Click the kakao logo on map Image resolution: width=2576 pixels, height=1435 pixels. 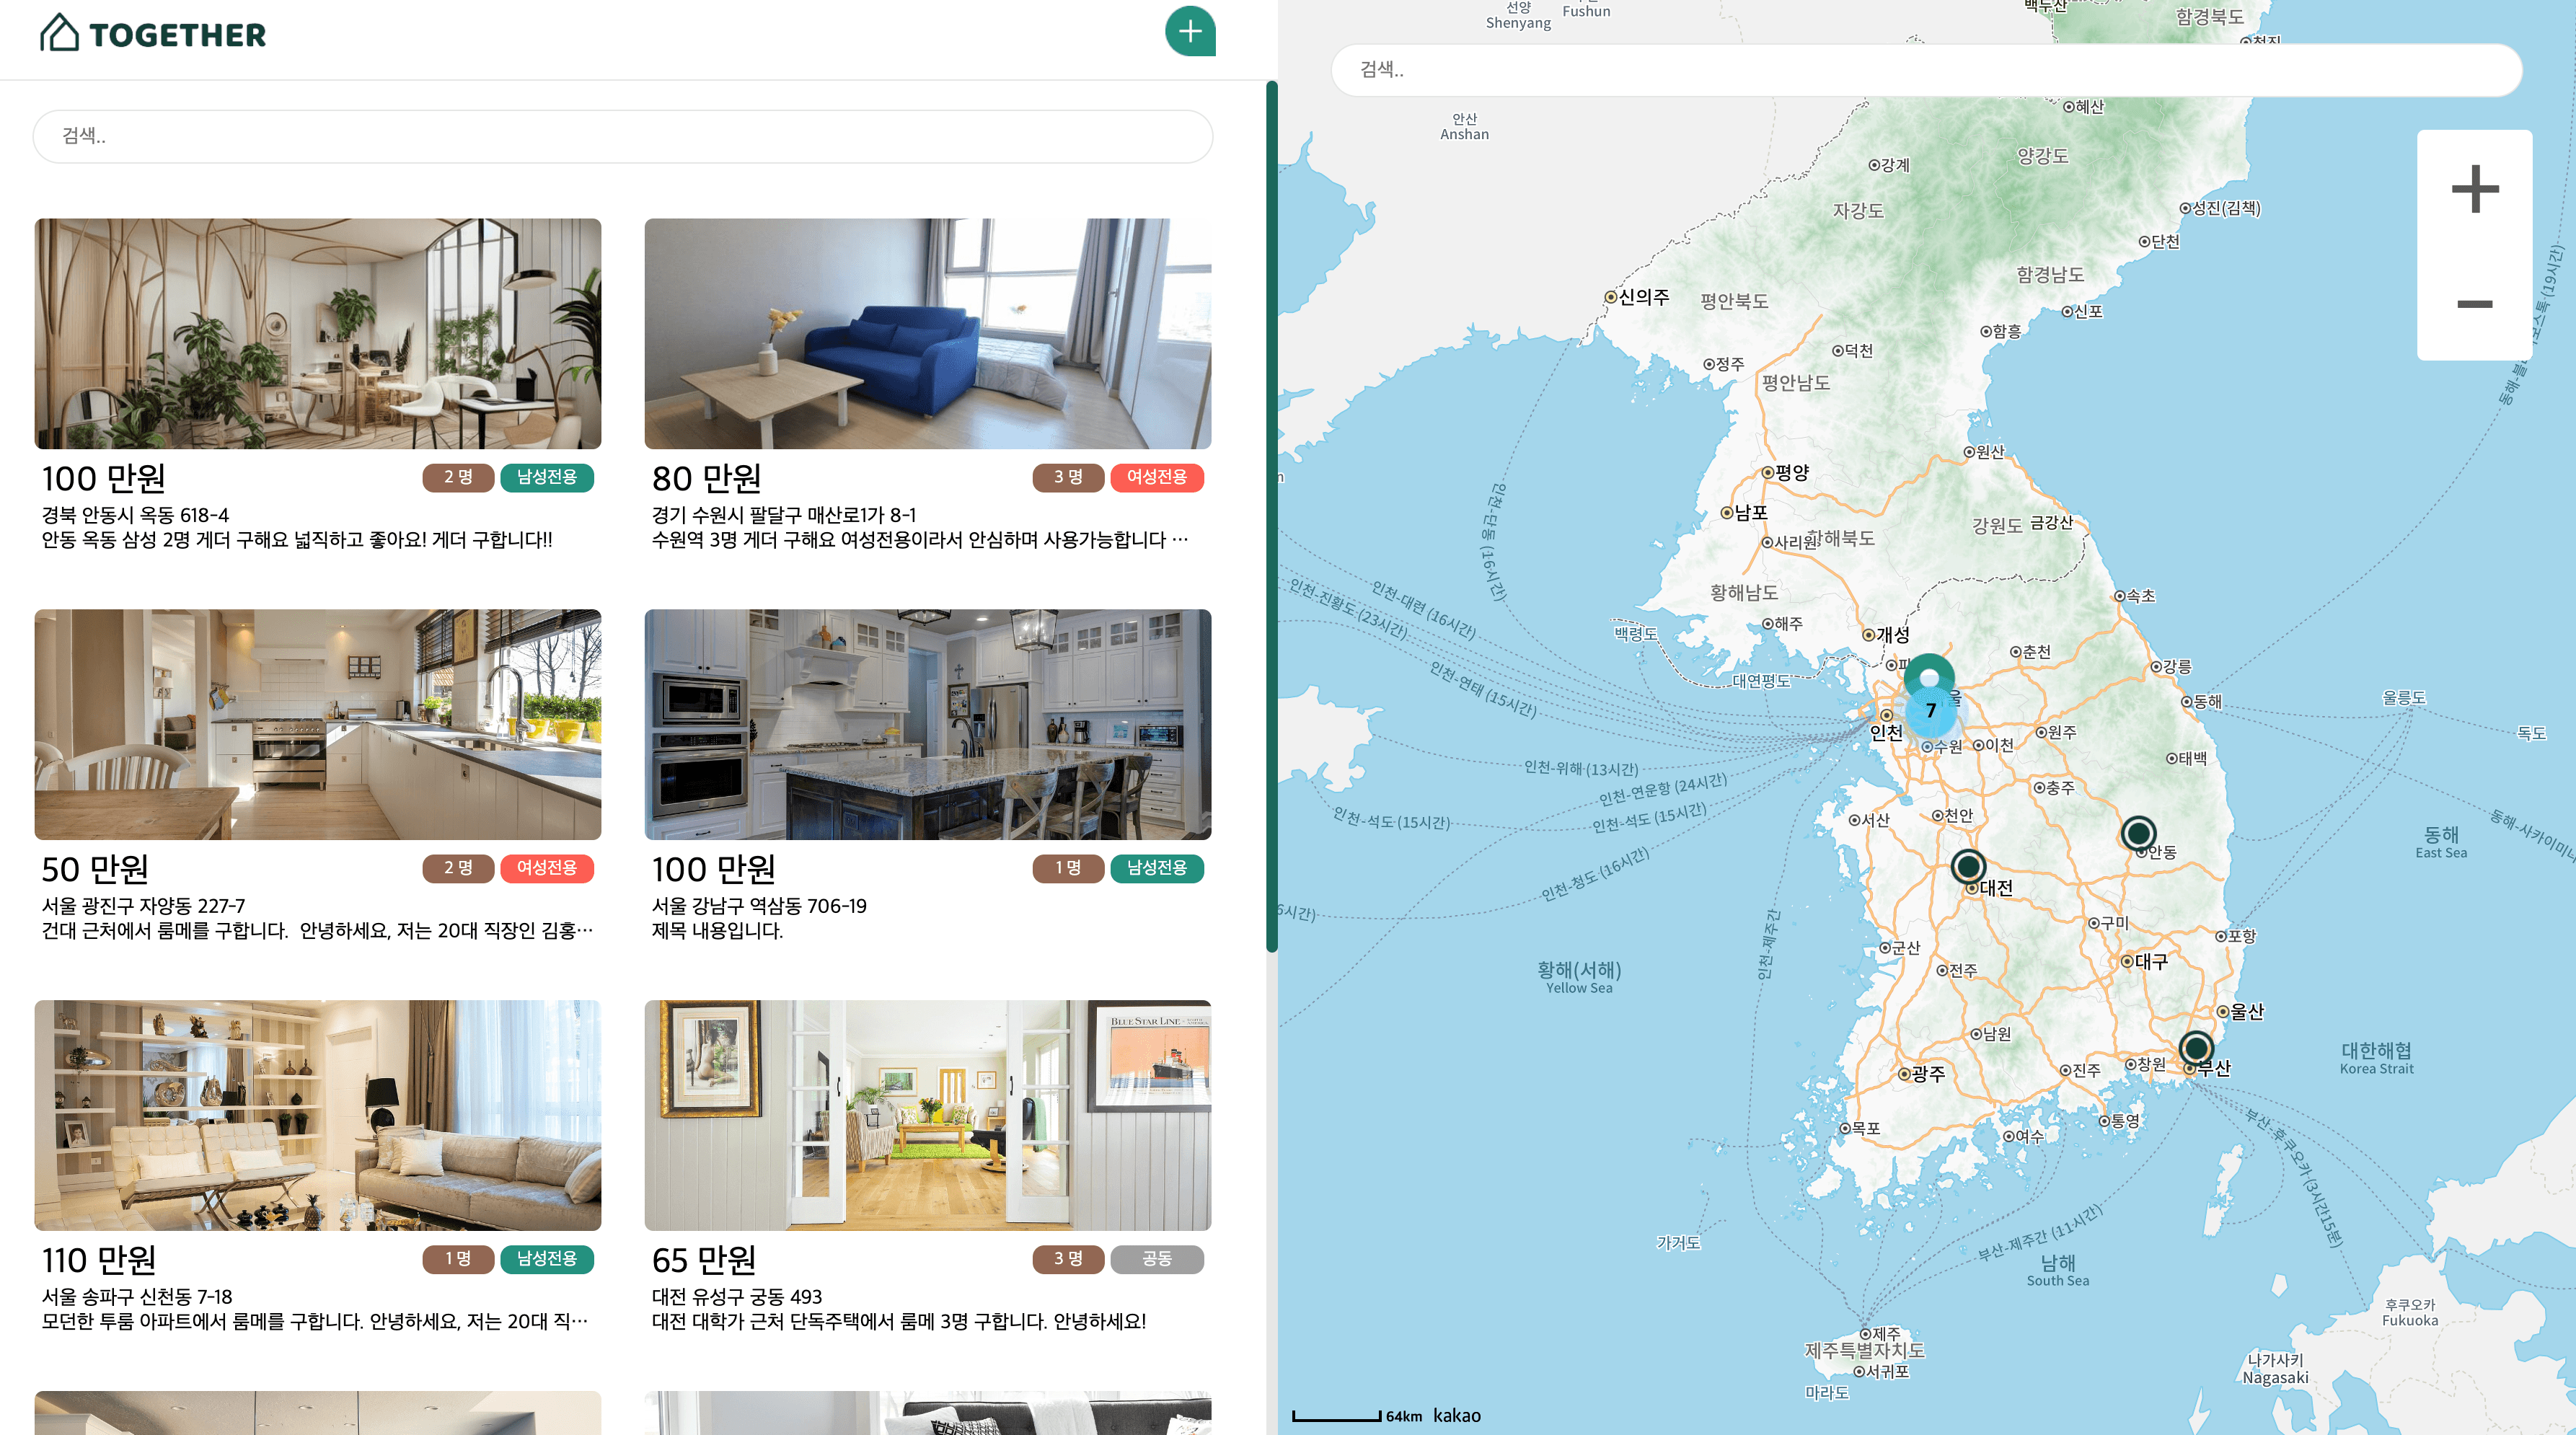click(x=1456, y=1416)
